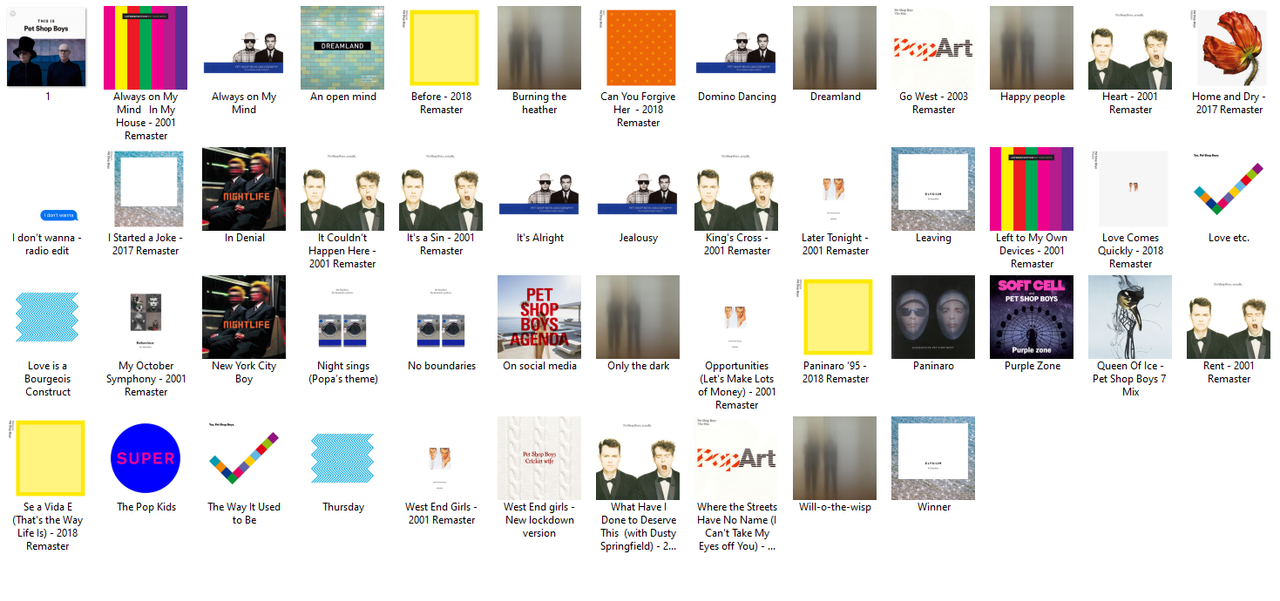Click the "Winner" thumbnail
Screen dimensions: 1280x601
click(x=933, y=458)
